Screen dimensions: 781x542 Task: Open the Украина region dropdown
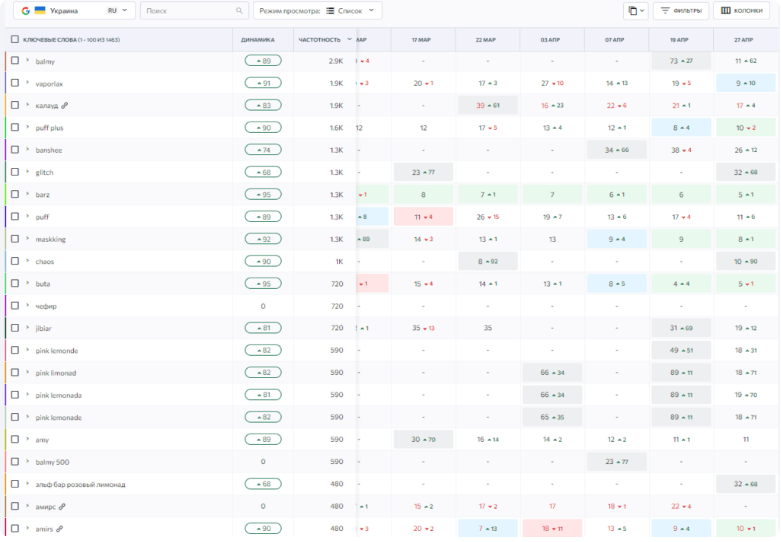pos(74,10)
